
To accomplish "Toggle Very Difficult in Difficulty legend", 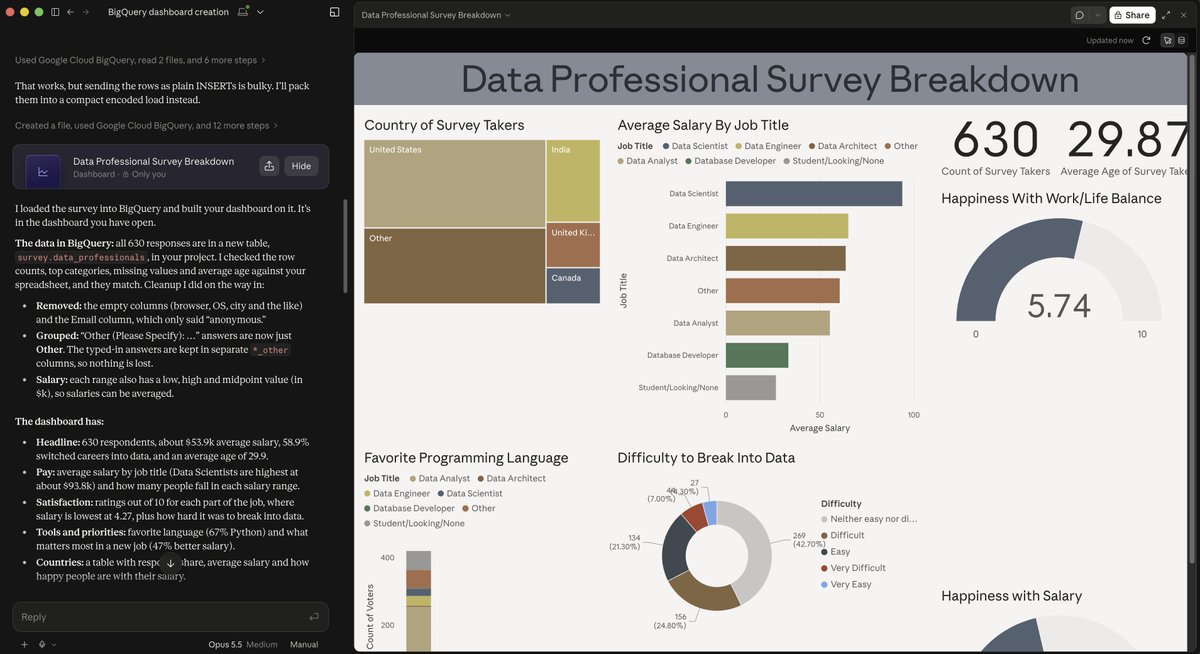I will click(853, 567).
